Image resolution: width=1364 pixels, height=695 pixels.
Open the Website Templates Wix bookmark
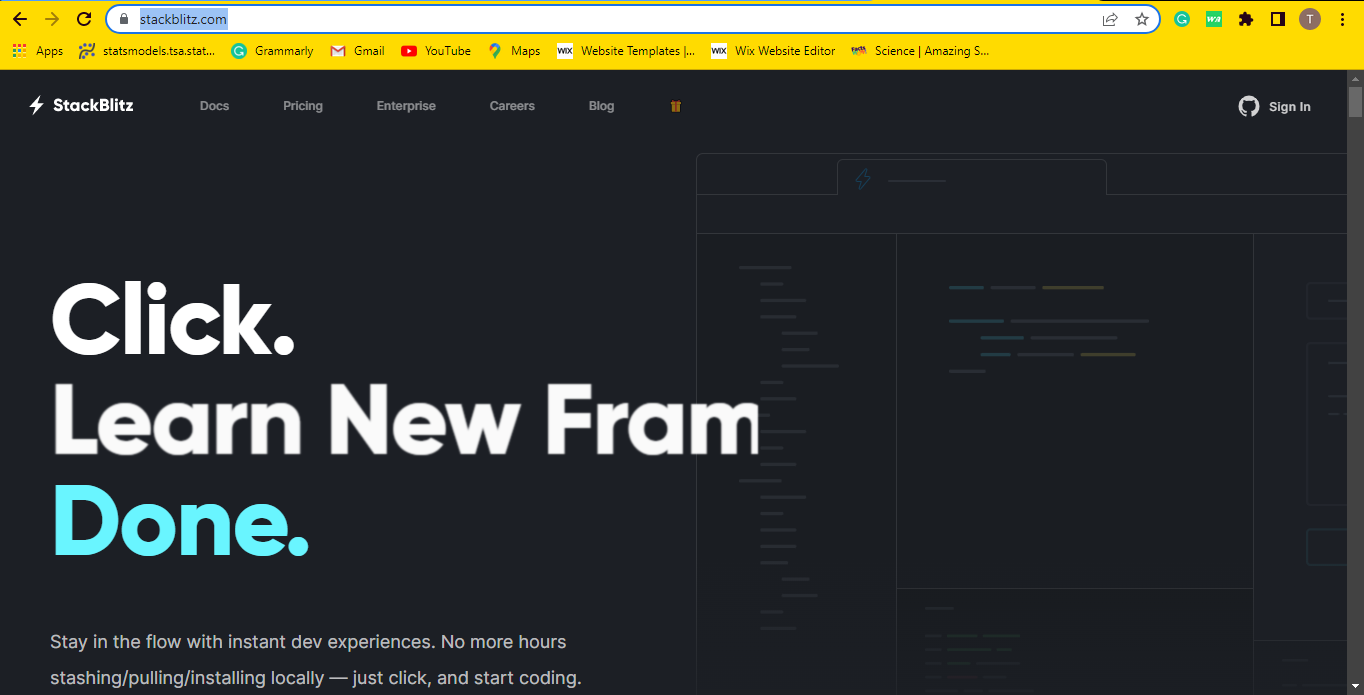pyautogui.click(x=626, y=51)
